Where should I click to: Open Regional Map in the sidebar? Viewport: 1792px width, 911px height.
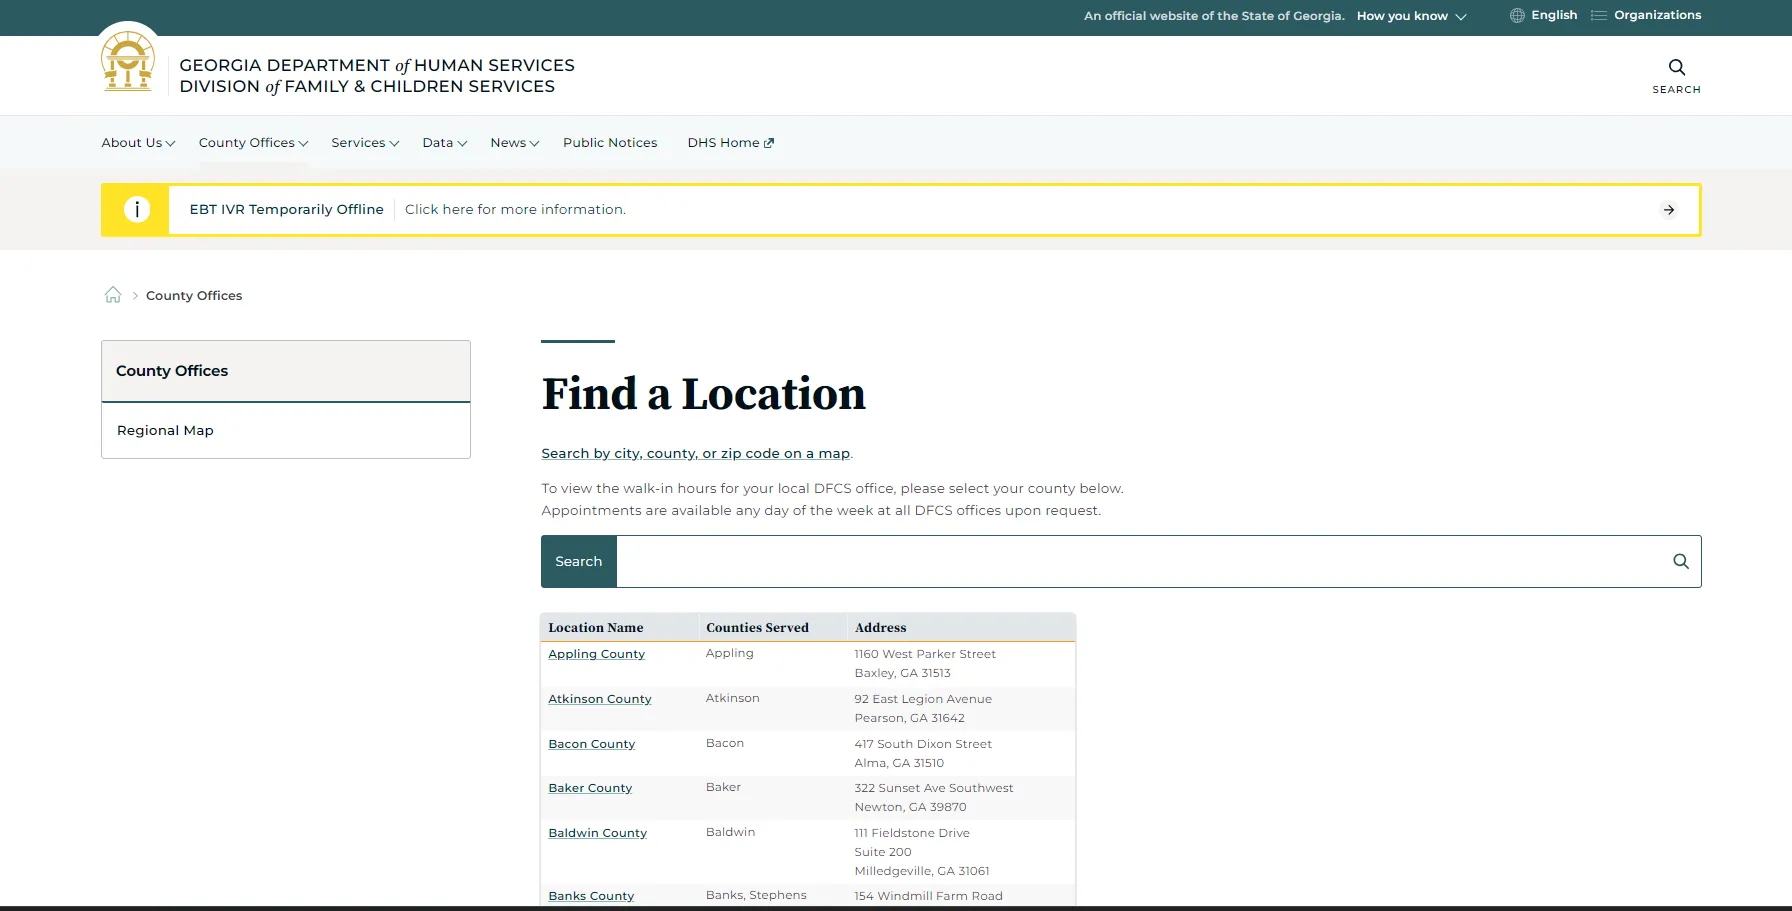tap(165, 430)
